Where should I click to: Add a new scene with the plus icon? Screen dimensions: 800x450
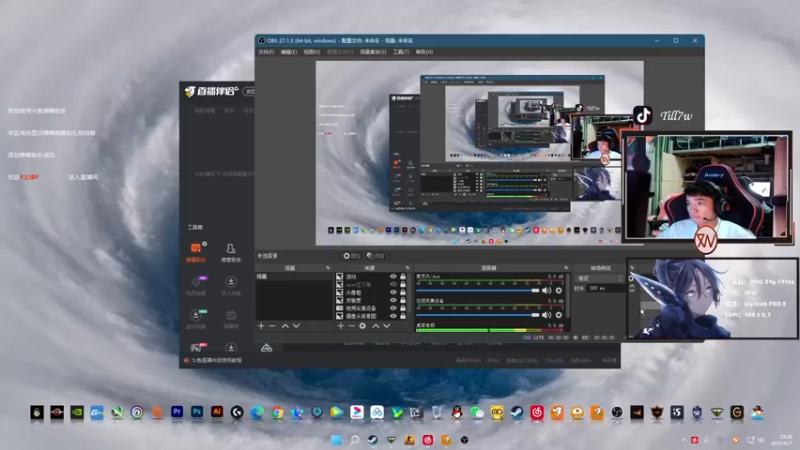[x=261, y=326]
